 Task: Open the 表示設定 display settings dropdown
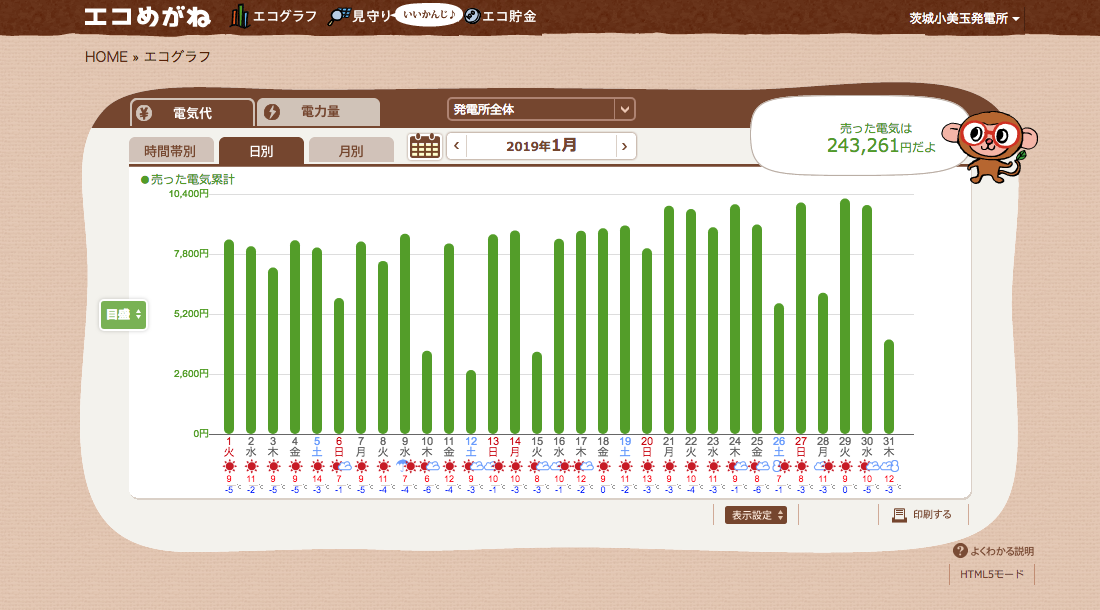[x=756, y=515]
